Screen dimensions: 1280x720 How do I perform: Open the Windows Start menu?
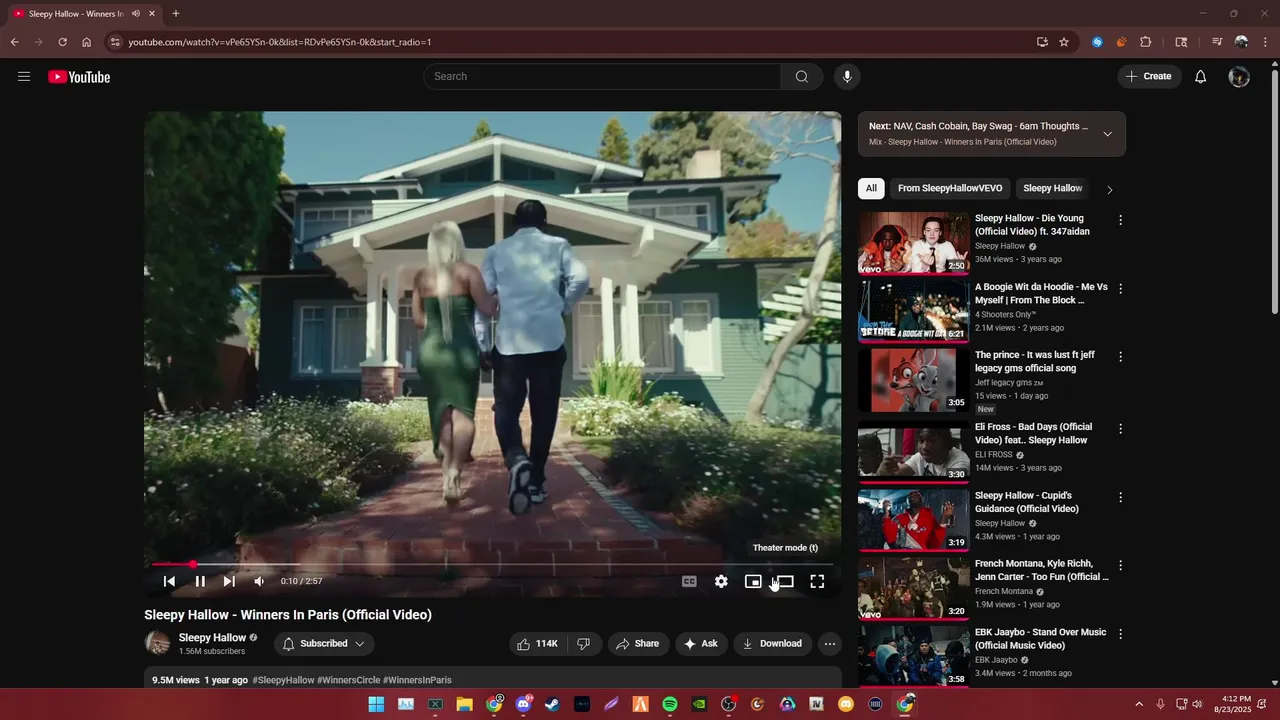click(376, 704)
